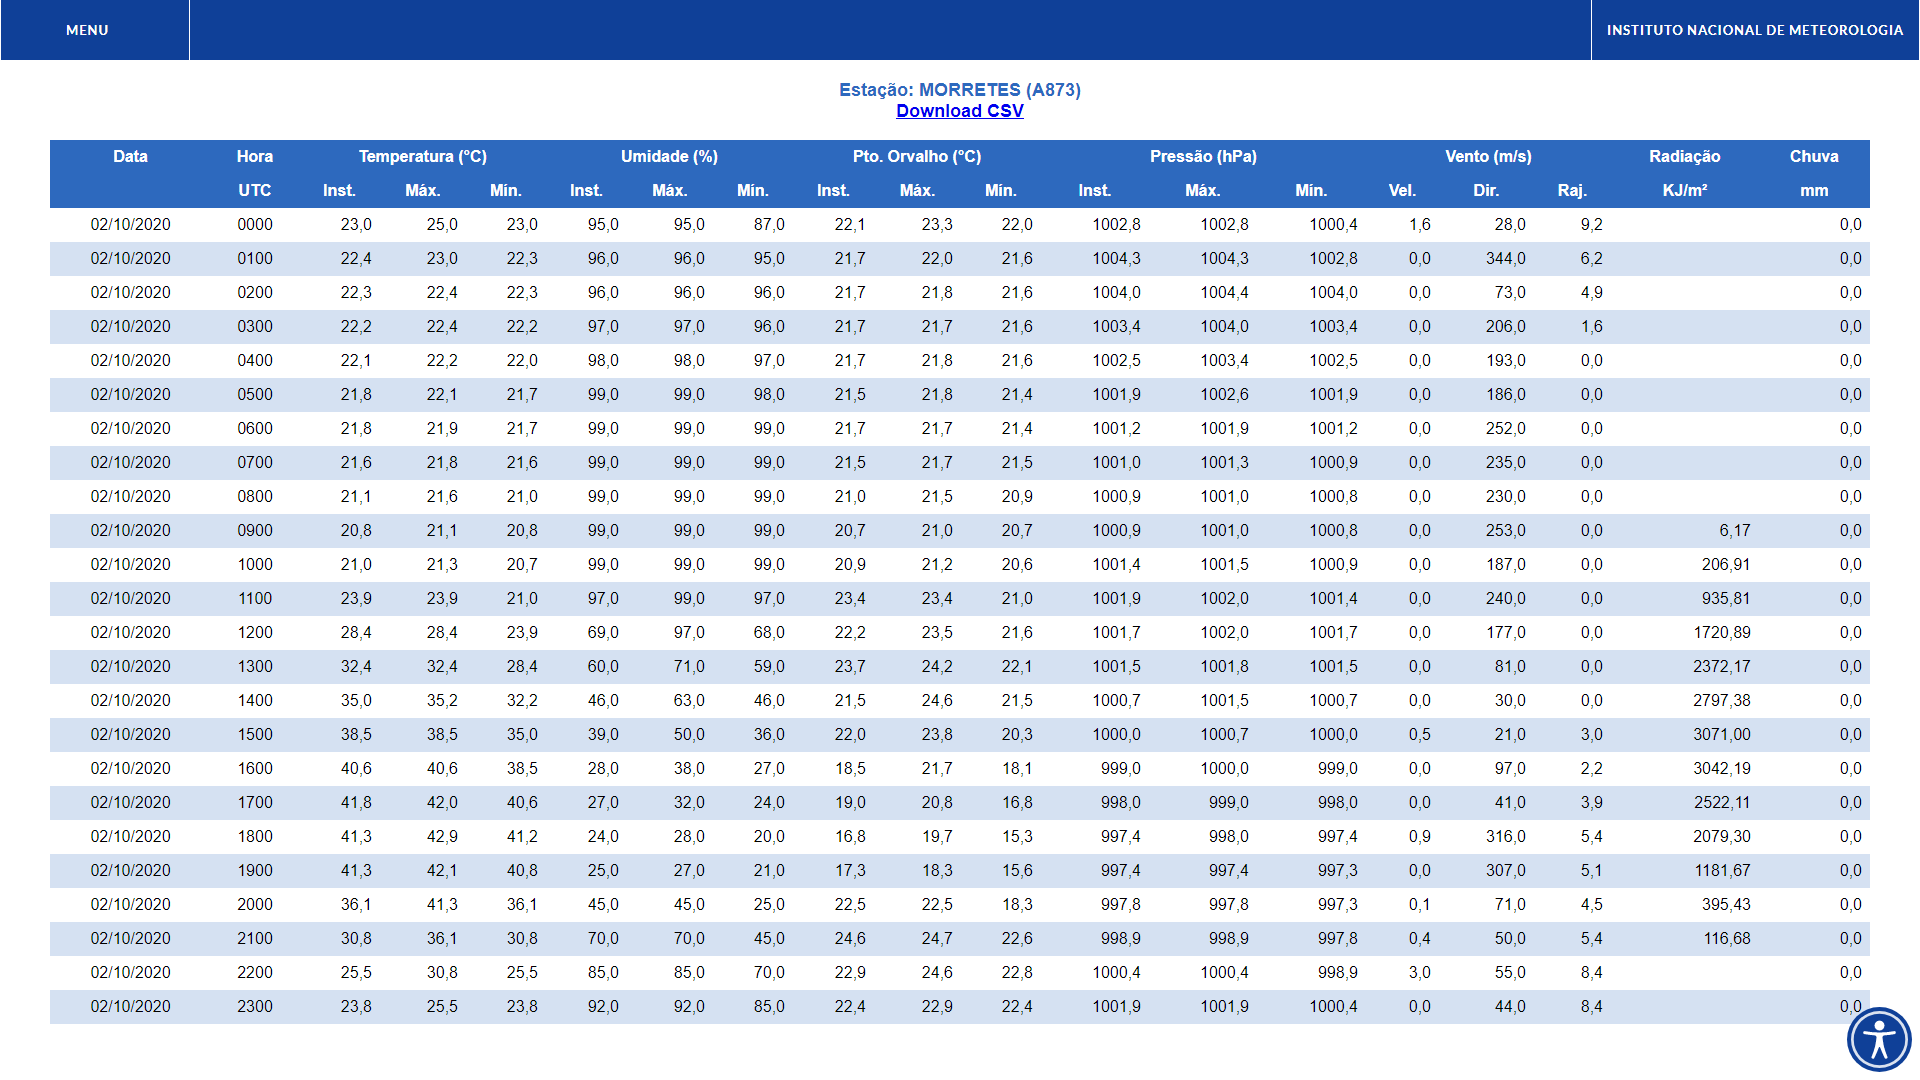The height and width of the screenshot is (1080, 1920).
Task: Click humidity value 69,0 at 1200
Action: tap(602, 632)
